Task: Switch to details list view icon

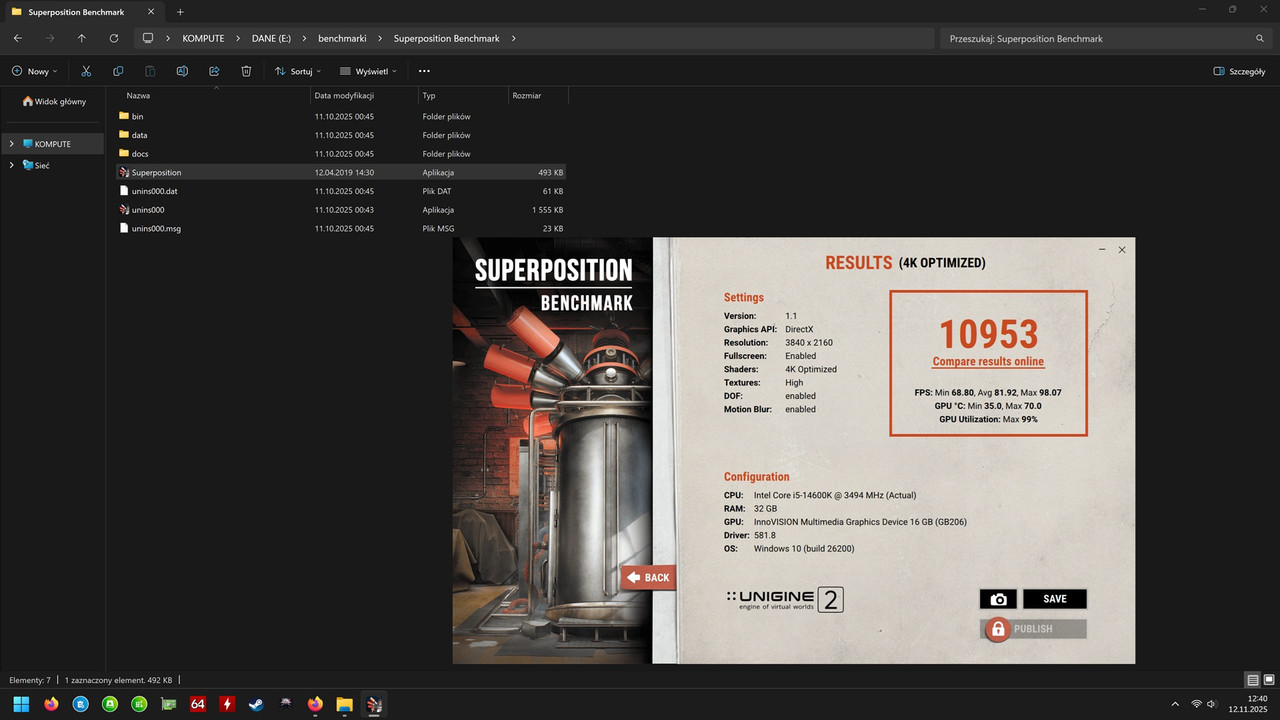Action: point(1253,680)
